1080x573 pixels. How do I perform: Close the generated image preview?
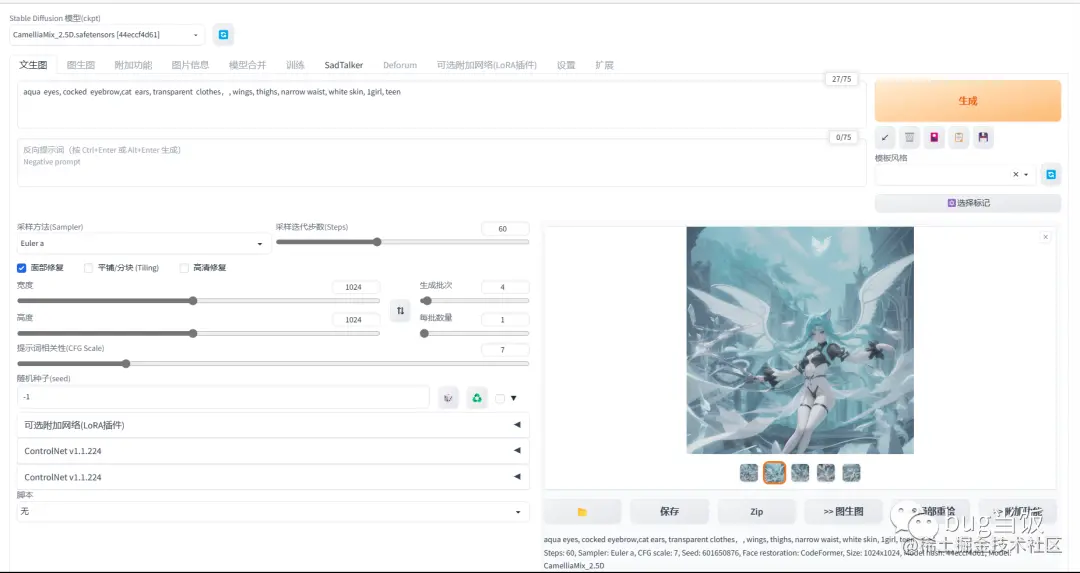coord(1046,237)
